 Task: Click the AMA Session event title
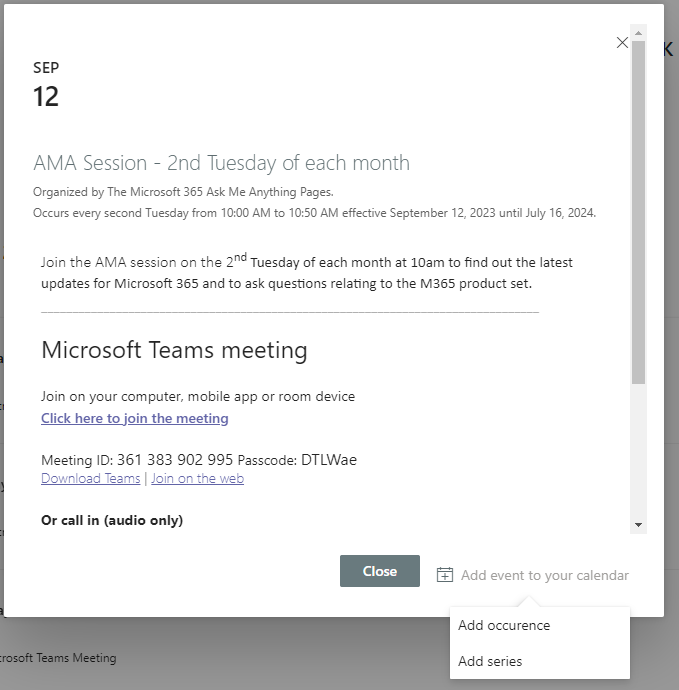pyautogui.click(x=221, y=163)
